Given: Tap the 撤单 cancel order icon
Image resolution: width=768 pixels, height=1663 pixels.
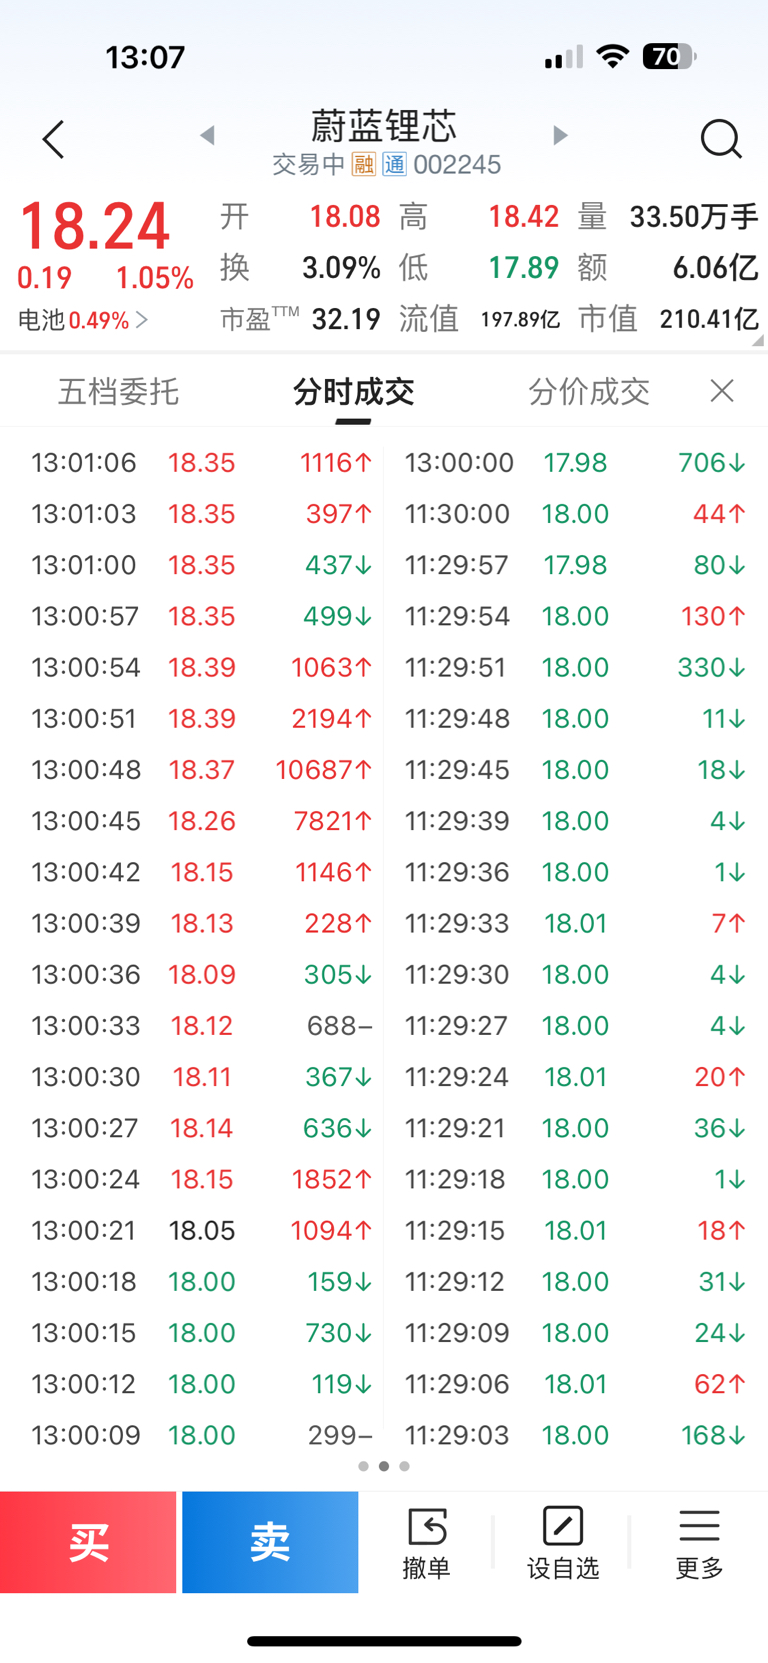Looking at the screenshot, I should pos(426,1543).
